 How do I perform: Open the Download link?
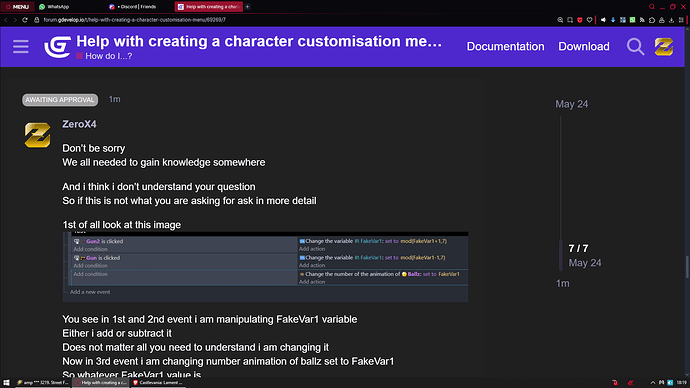tap(584, 47)
